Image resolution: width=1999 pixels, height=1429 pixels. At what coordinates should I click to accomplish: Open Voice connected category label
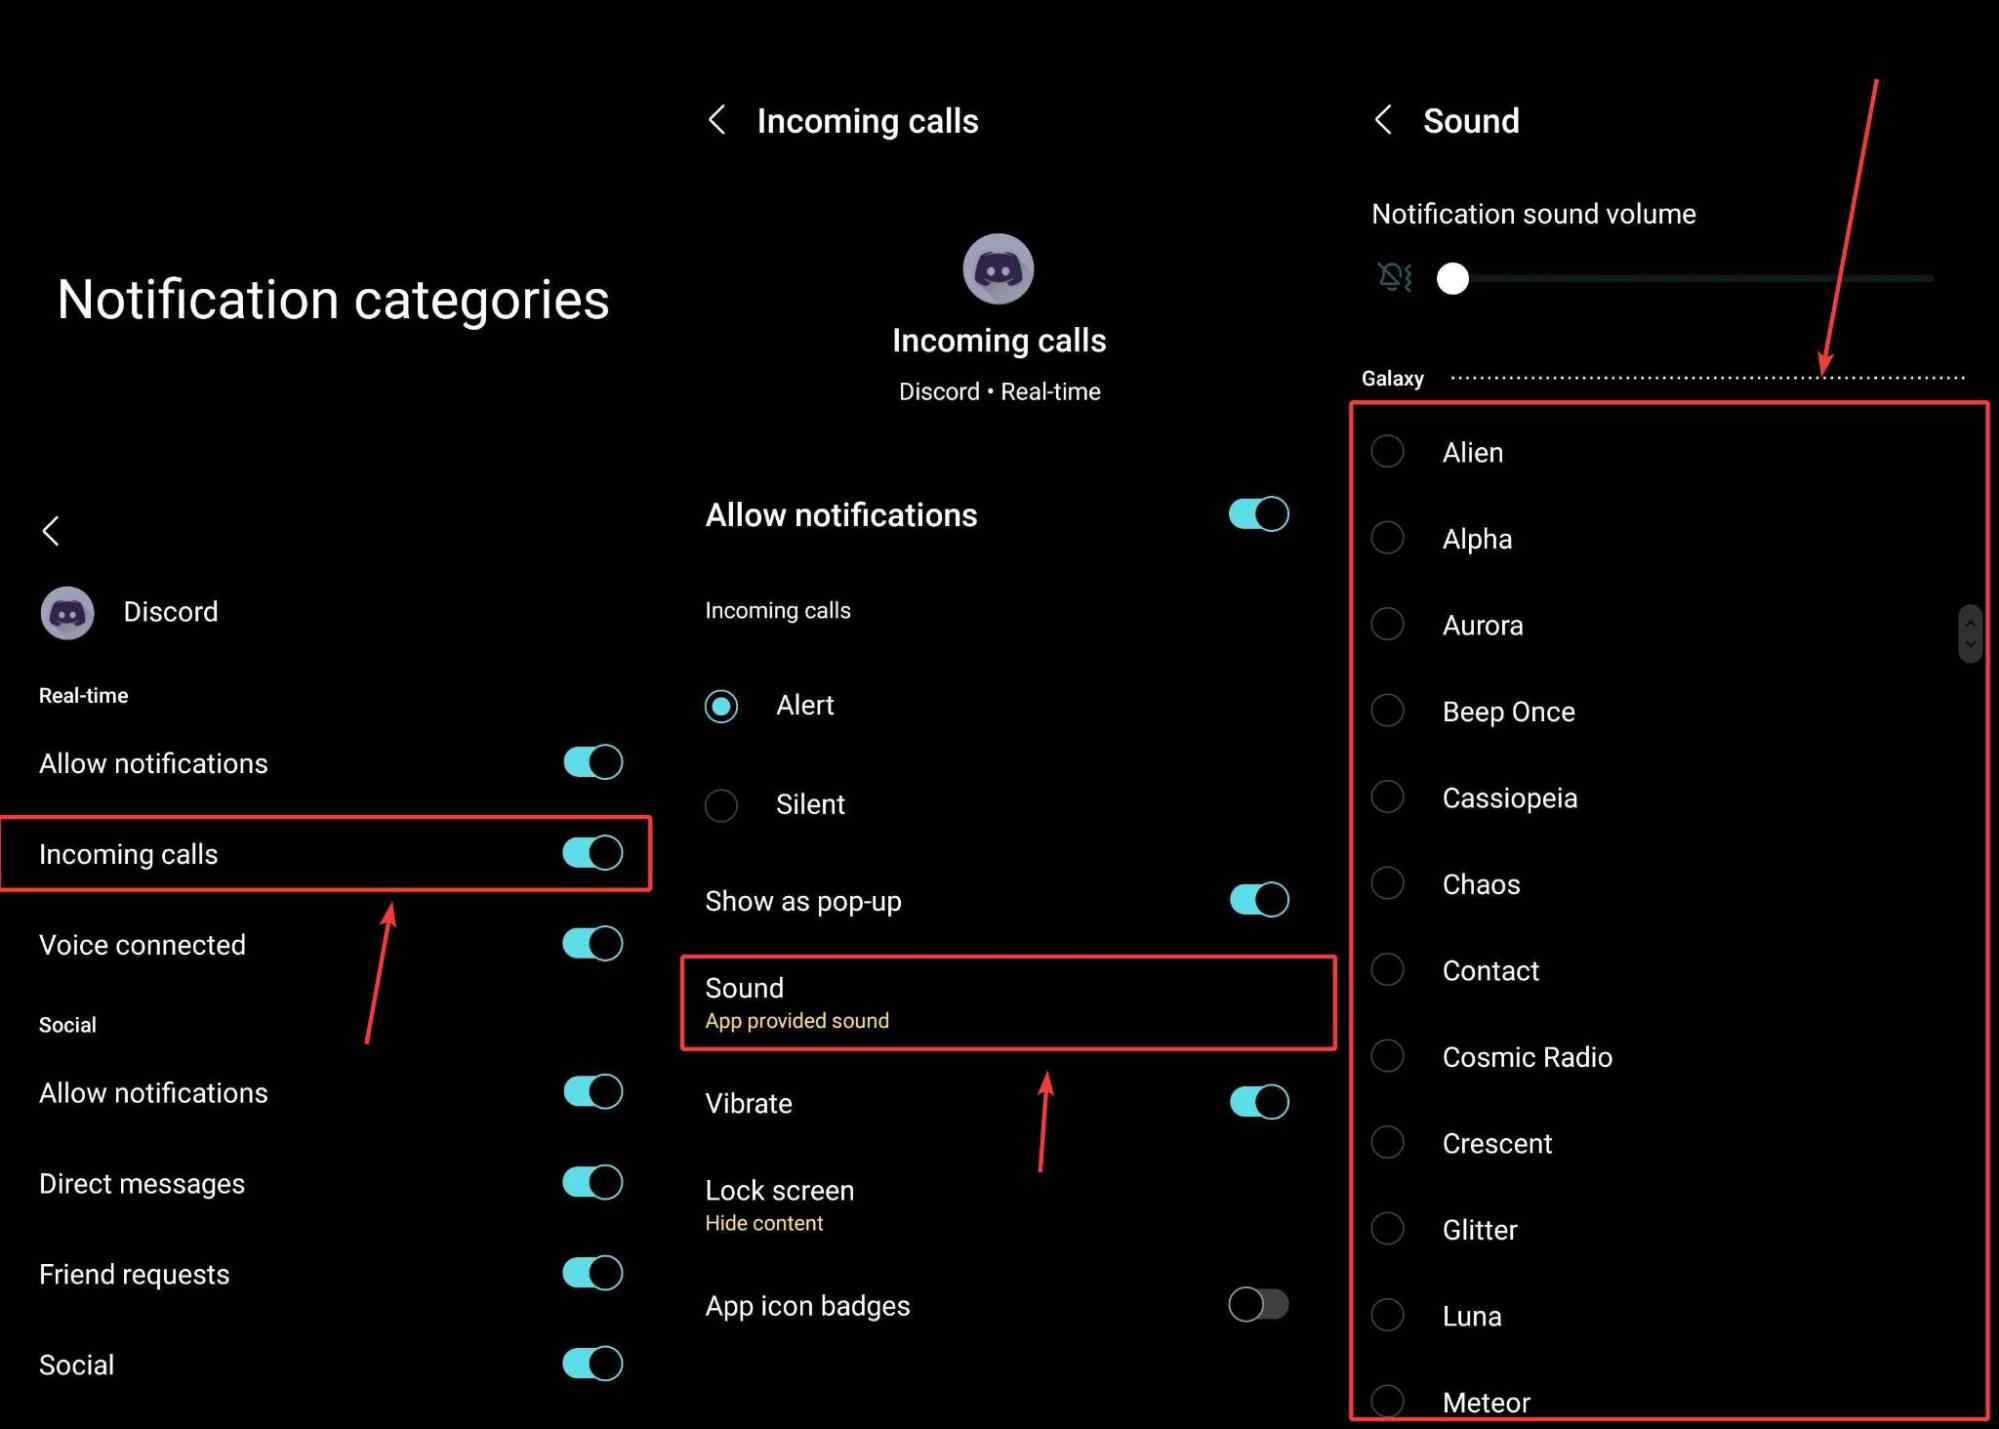coord(142,945)
